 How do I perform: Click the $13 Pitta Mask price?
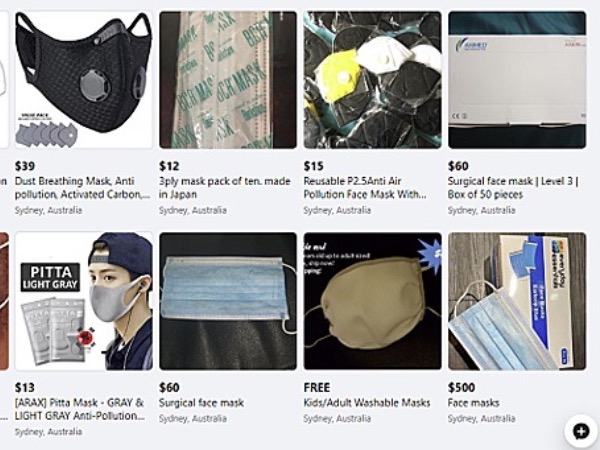[x=24, y=387]
